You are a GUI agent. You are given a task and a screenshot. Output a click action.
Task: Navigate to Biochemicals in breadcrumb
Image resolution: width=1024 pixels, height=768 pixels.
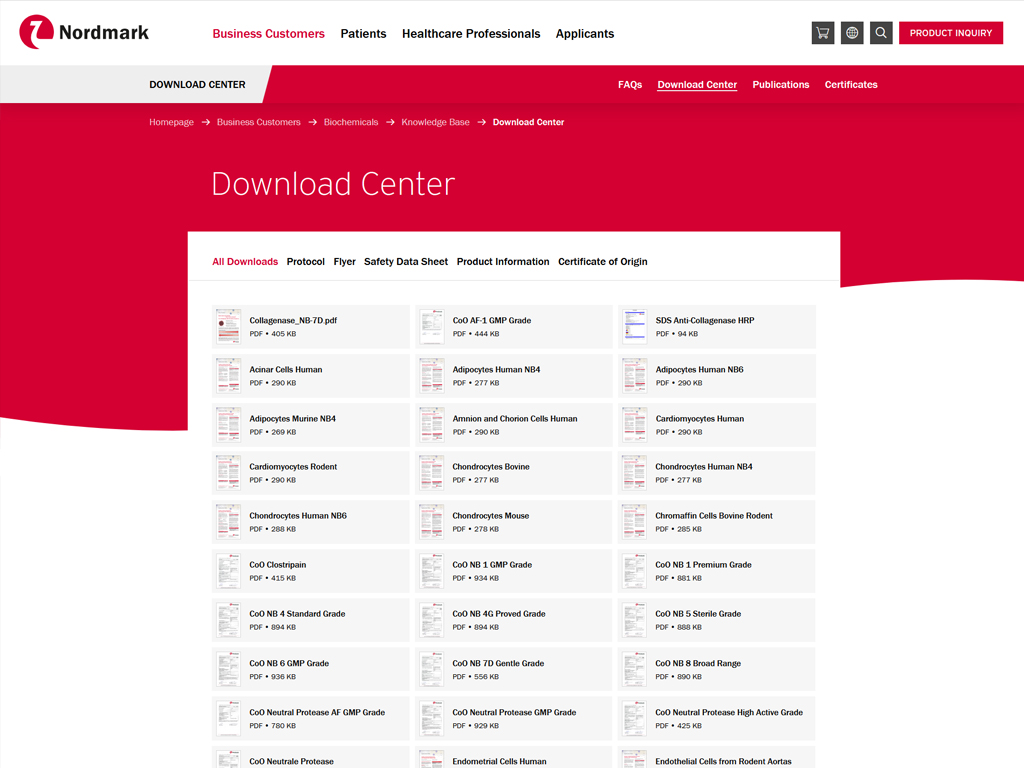click(x=350, y=122)
